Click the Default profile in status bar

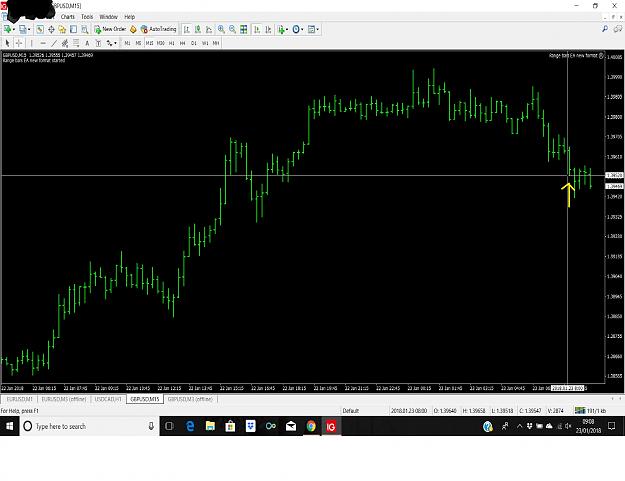tap(351, 410)
